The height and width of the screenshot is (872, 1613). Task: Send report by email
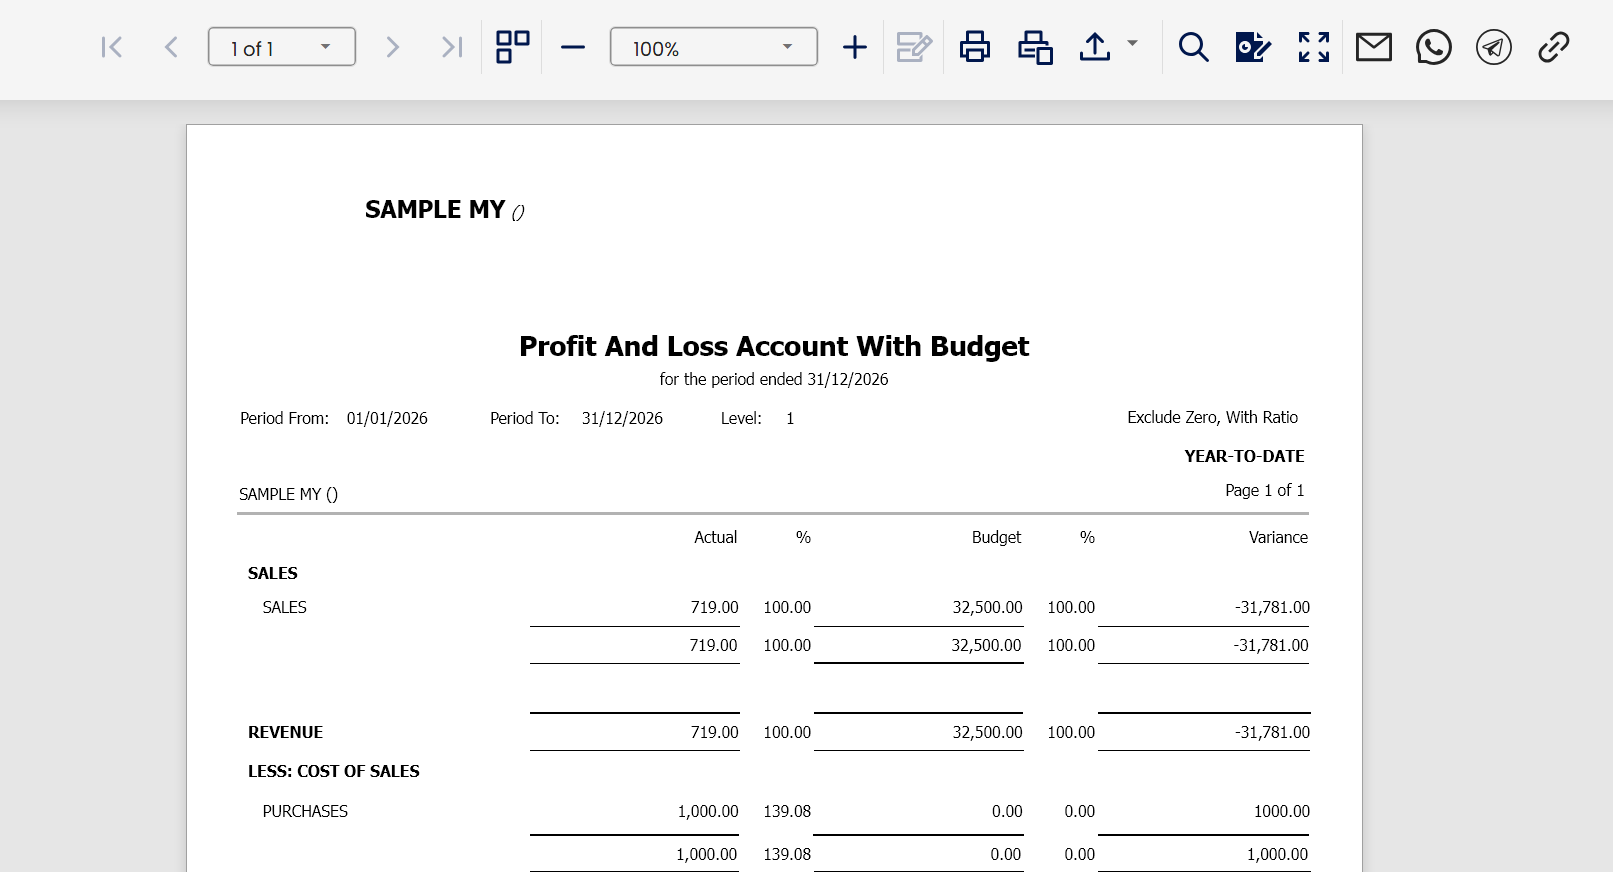click(1374, 47)
